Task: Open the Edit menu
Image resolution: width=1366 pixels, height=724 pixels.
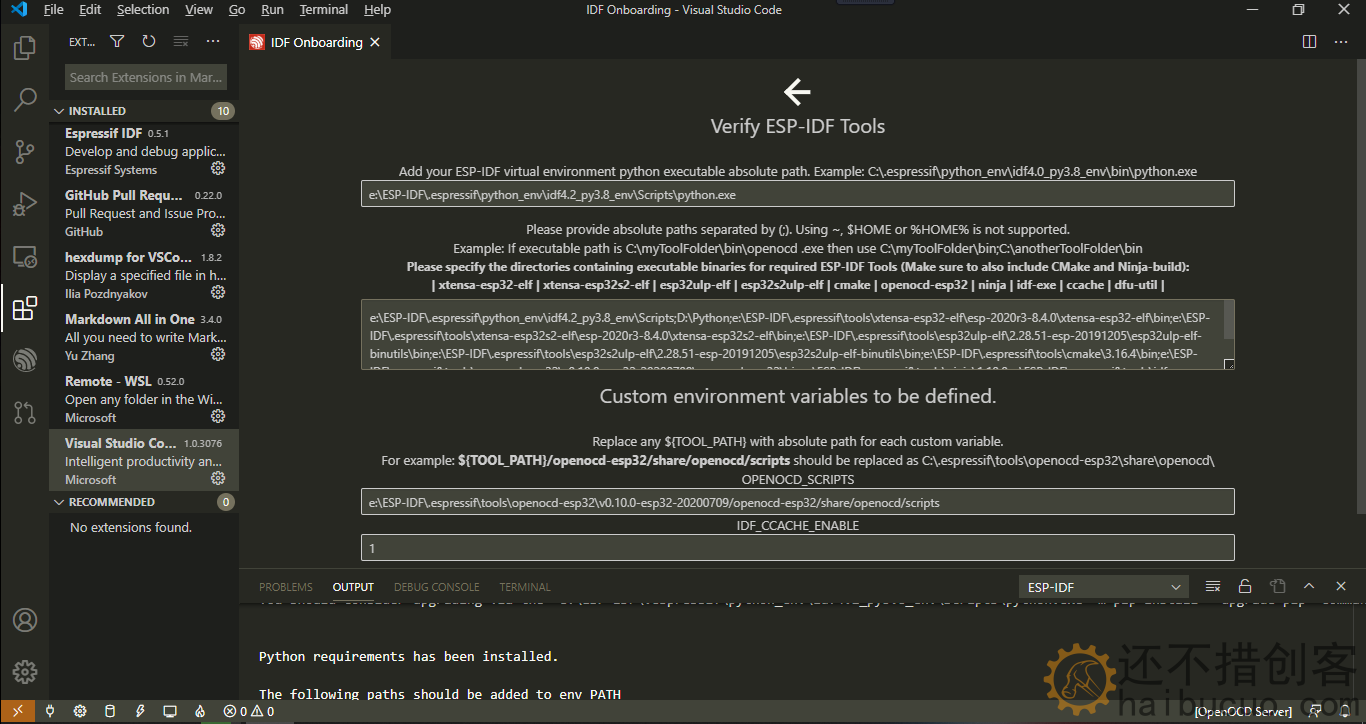Action: point(90,10)
